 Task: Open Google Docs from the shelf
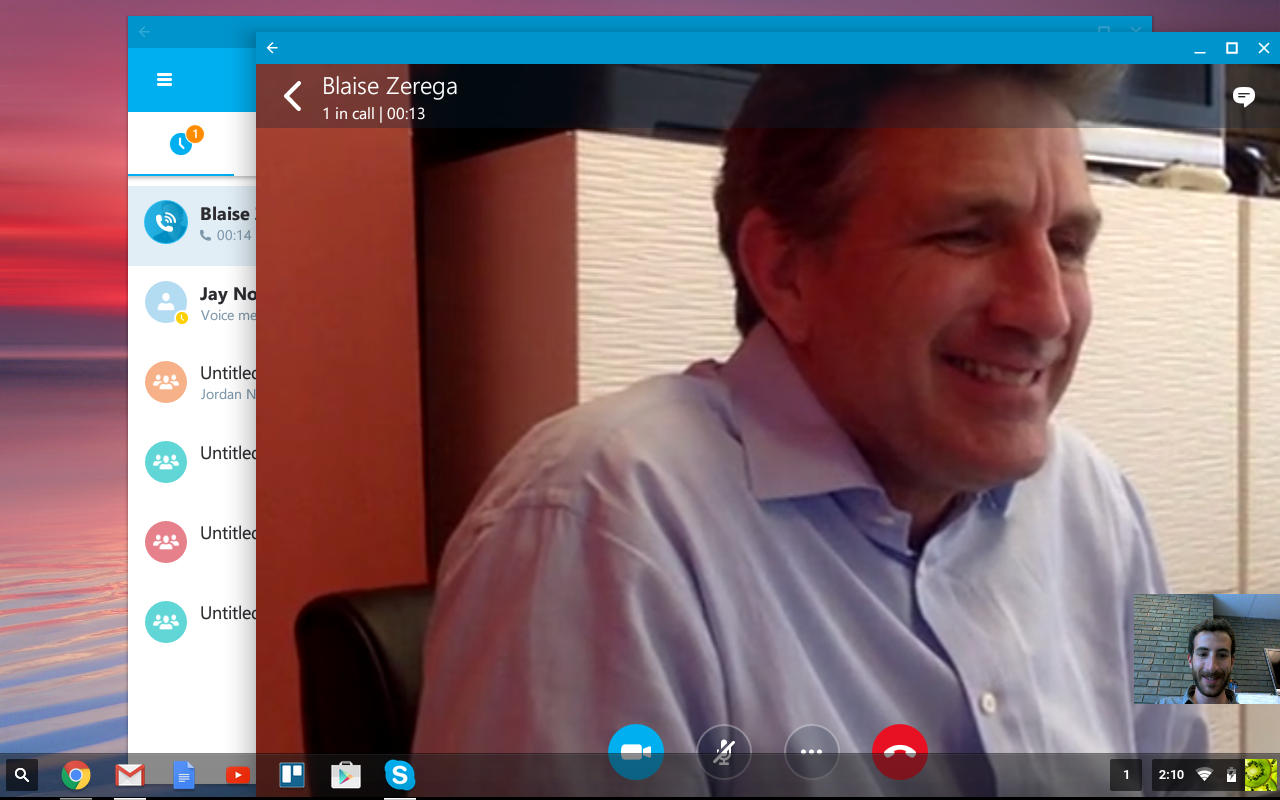coord(184,775)
